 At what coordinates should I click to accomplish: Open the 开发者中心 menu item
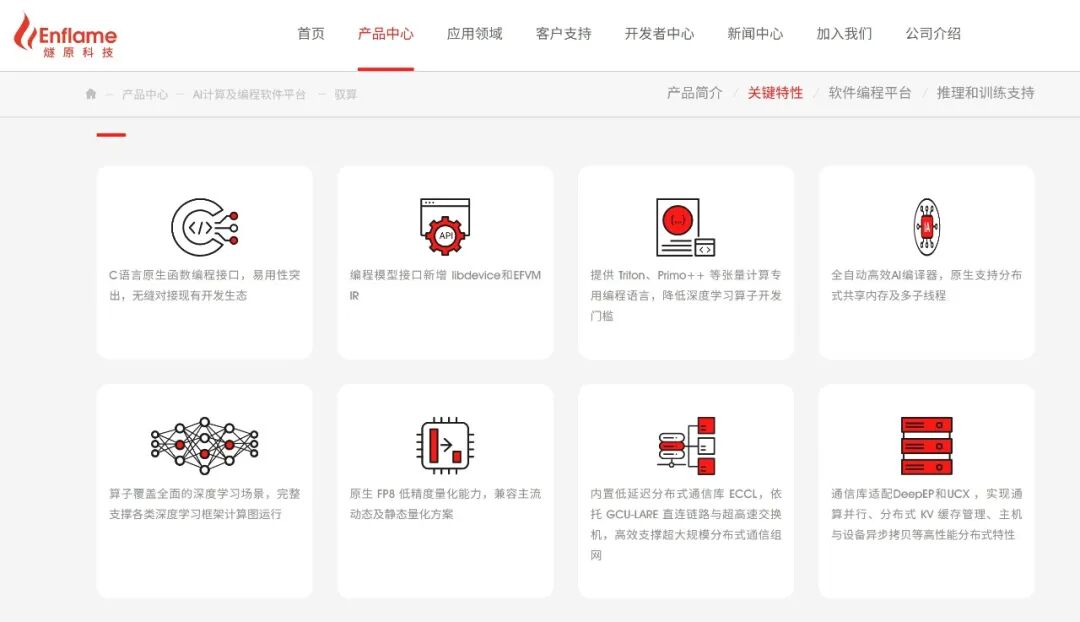[659, 34]
